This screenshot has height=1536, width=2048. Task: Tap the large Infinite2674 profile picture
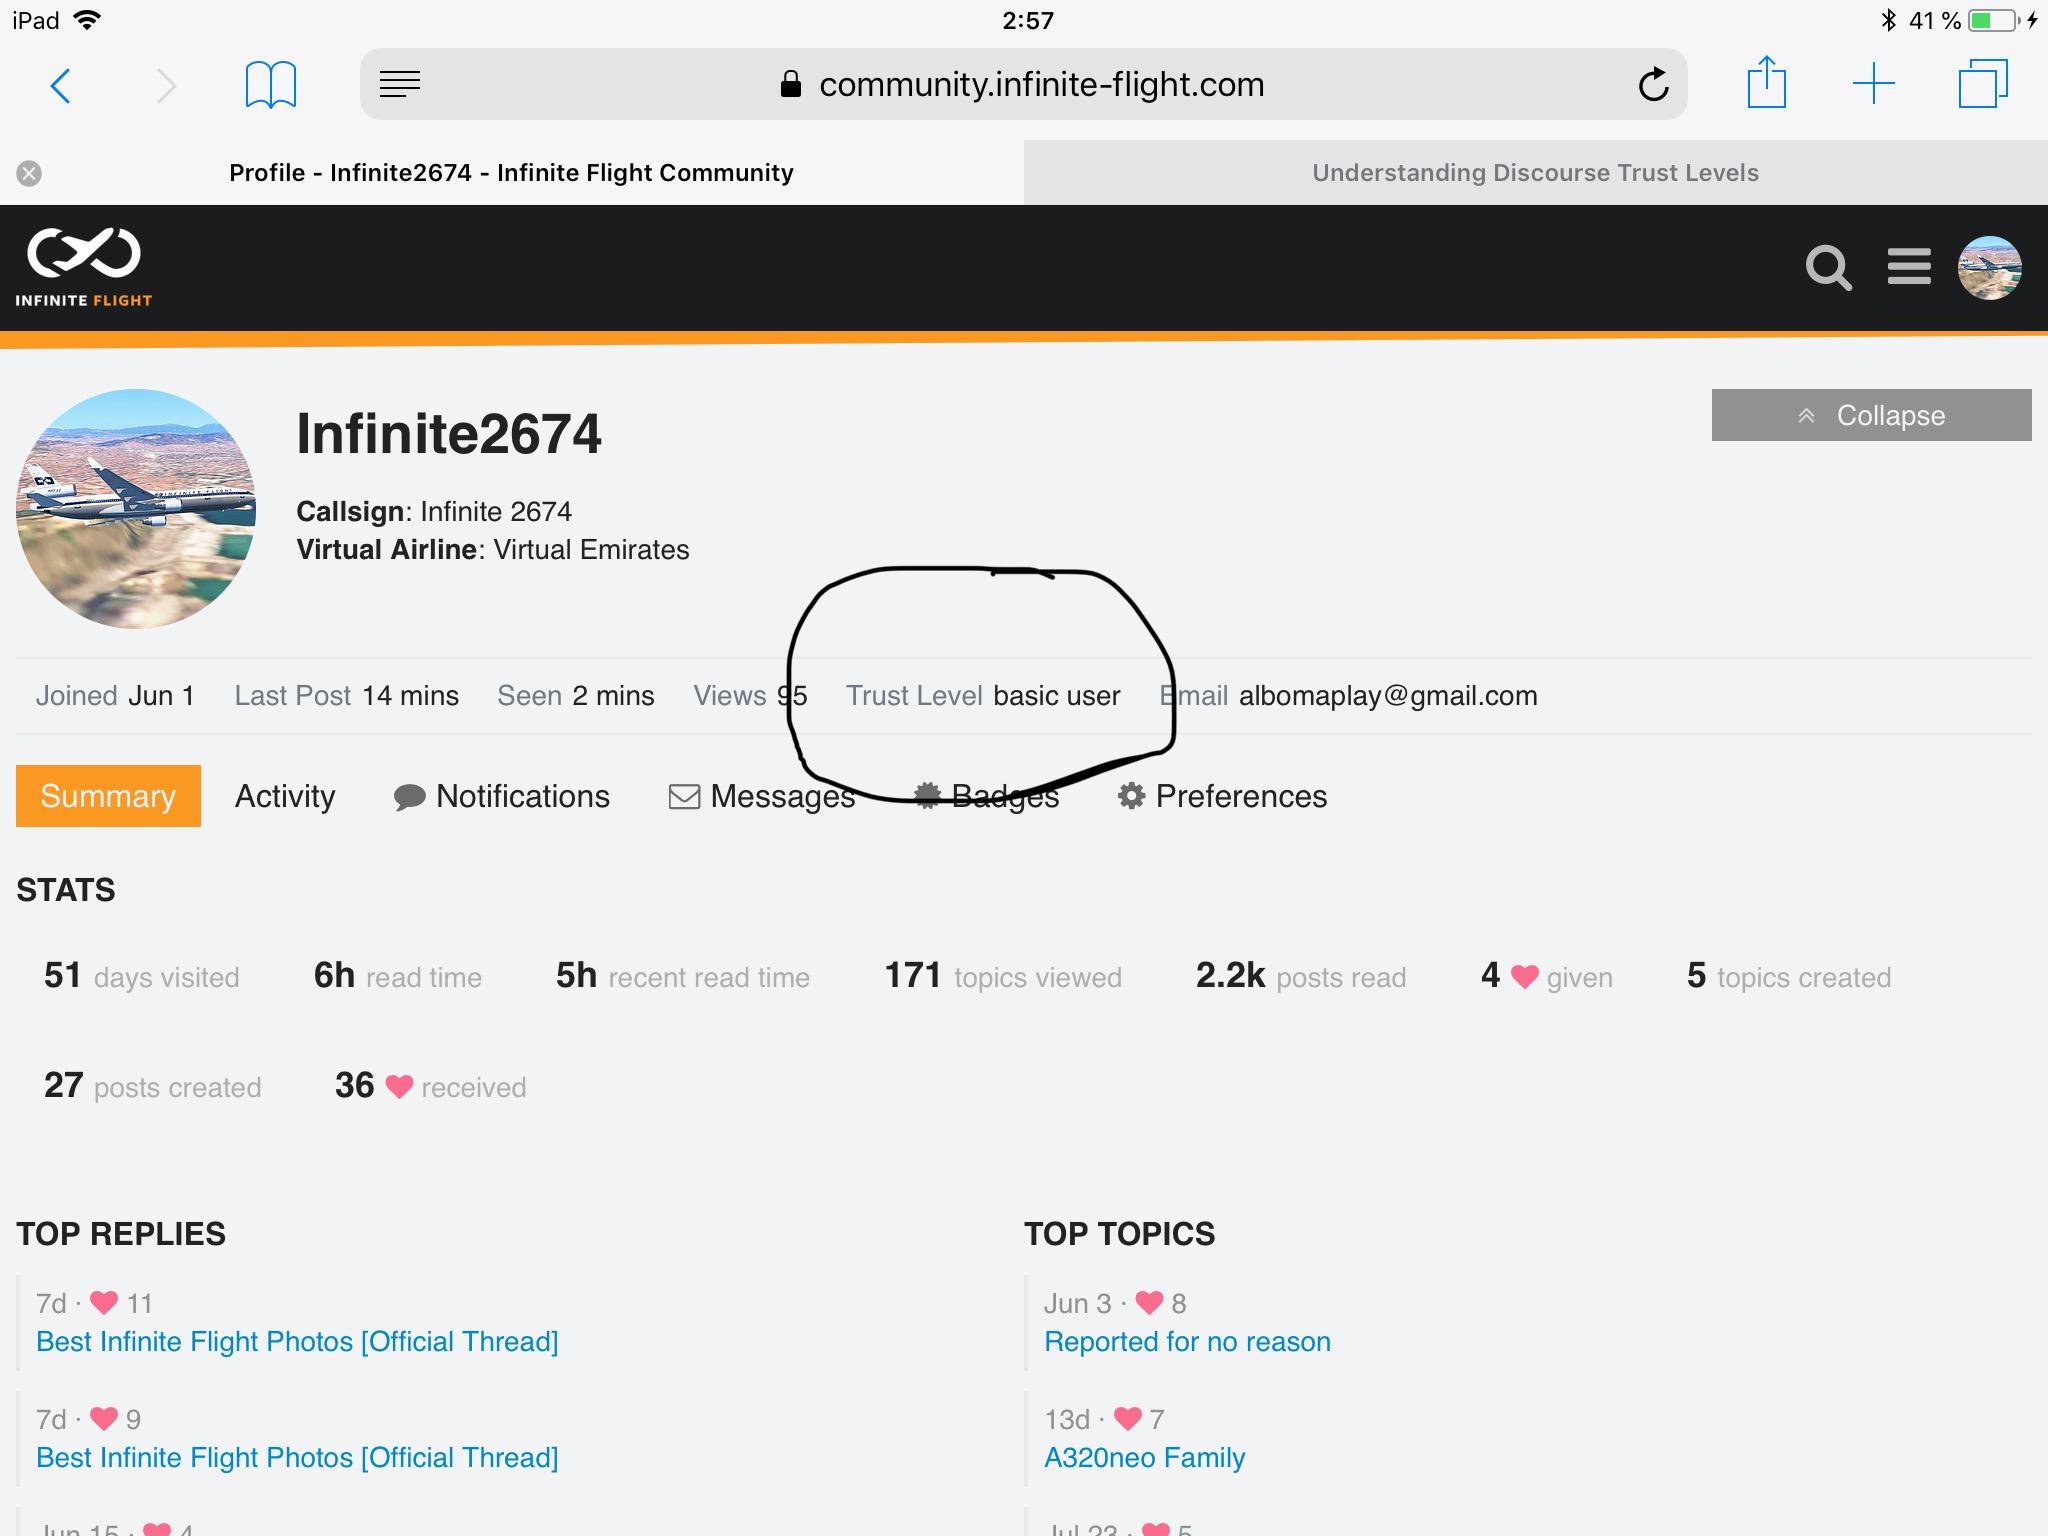tap(136, 509)
